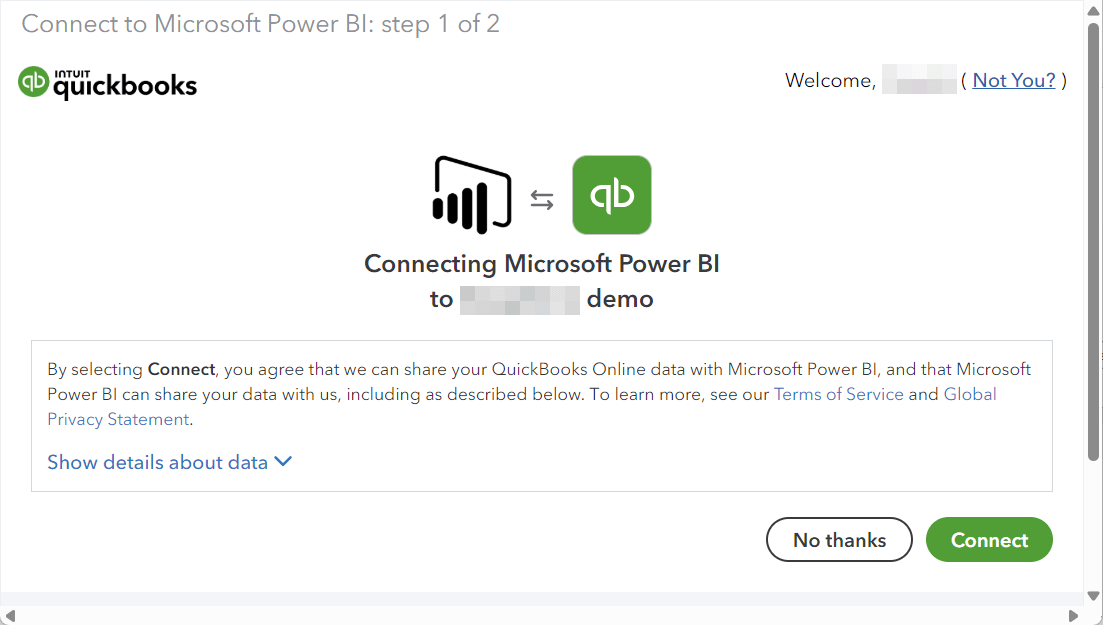Click the two-way sync arrows icon

(542, 200)
